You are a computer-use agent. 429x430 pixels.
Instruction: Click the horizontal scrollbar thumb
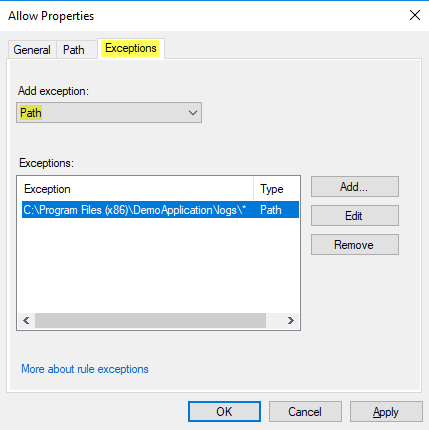(151, 321)
